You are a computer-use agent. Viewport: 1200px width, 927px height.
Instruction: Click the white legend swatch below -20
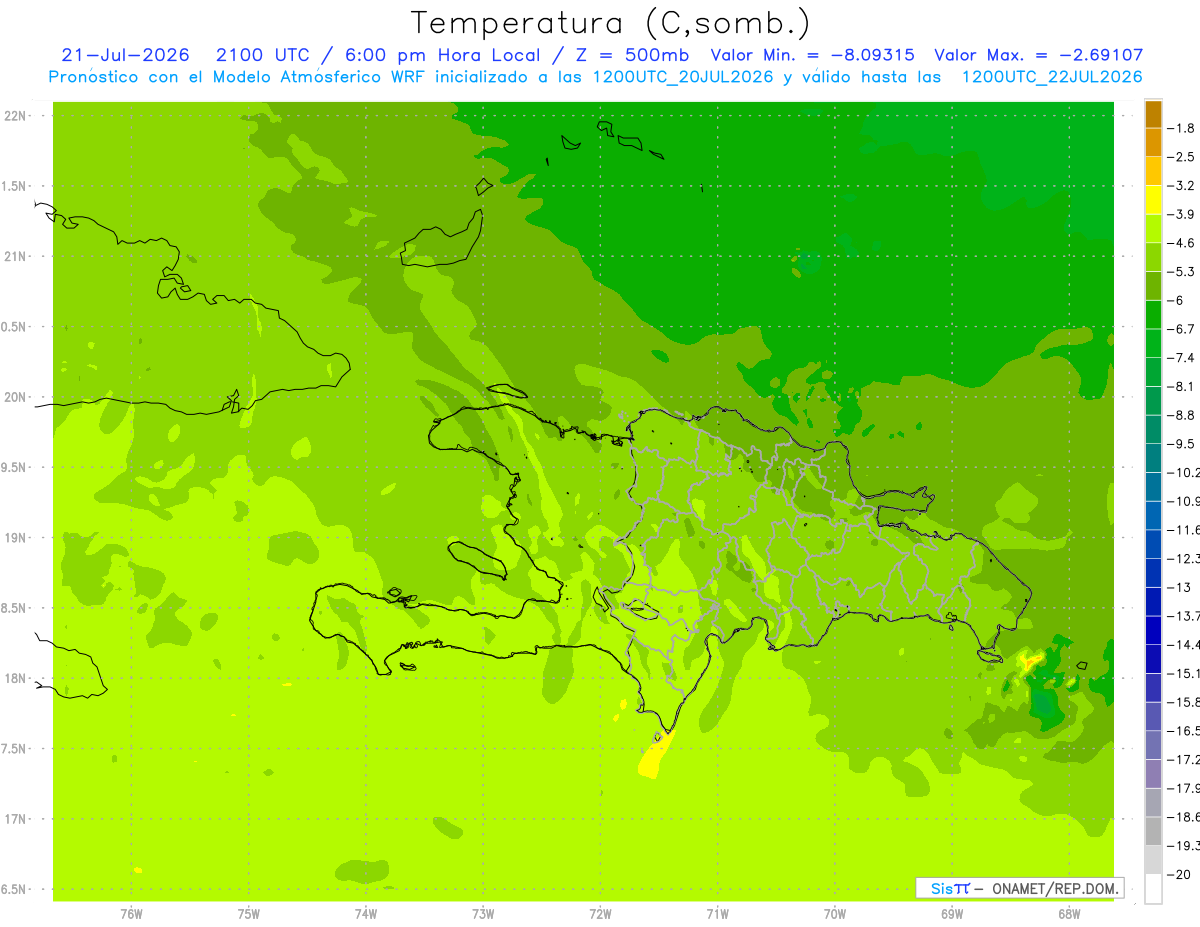[x=1153, y=888]
